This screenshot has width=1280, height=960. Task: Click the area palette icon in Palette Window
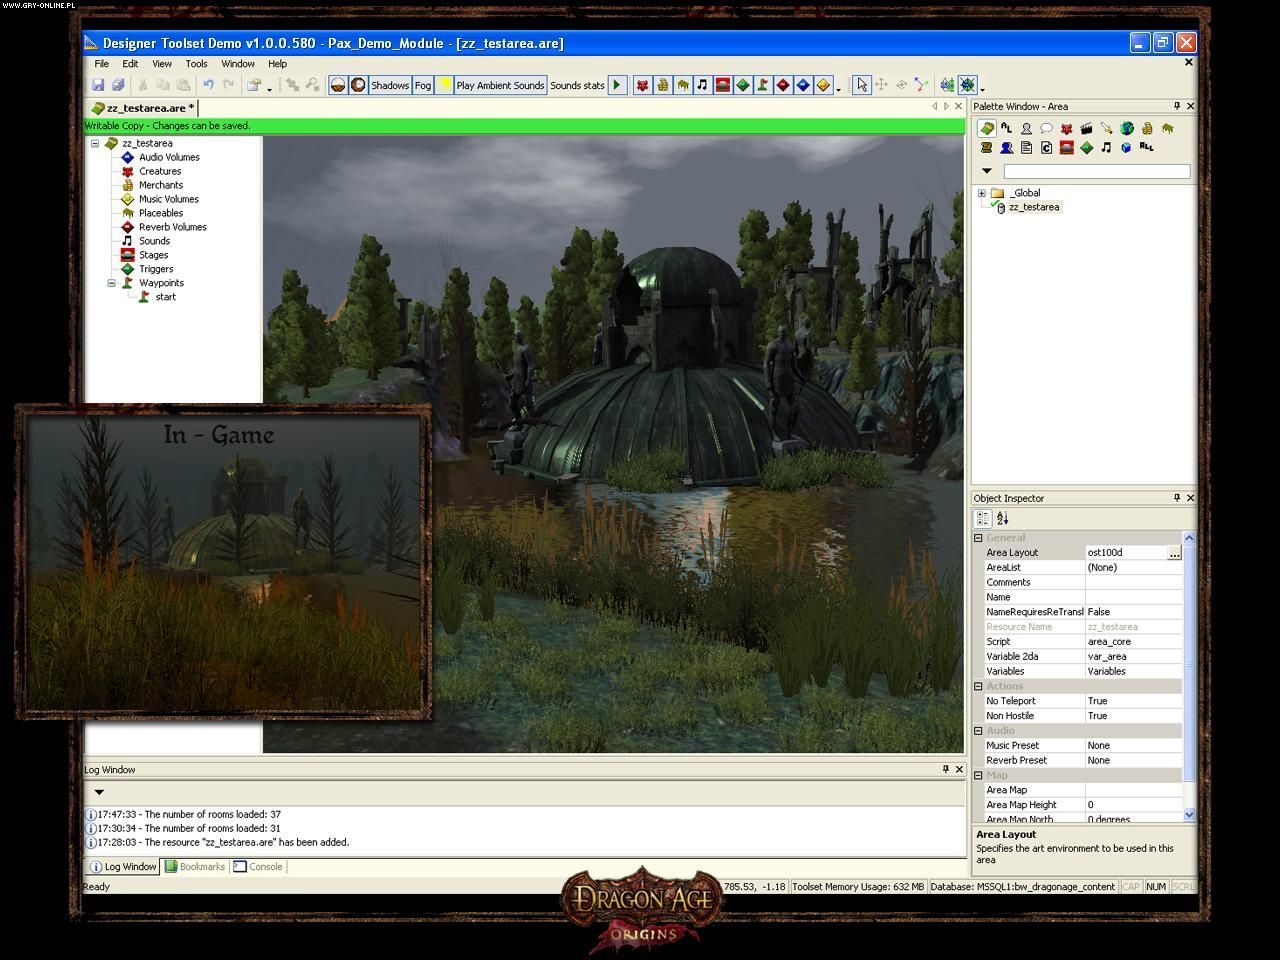click(x=986, y=128)
